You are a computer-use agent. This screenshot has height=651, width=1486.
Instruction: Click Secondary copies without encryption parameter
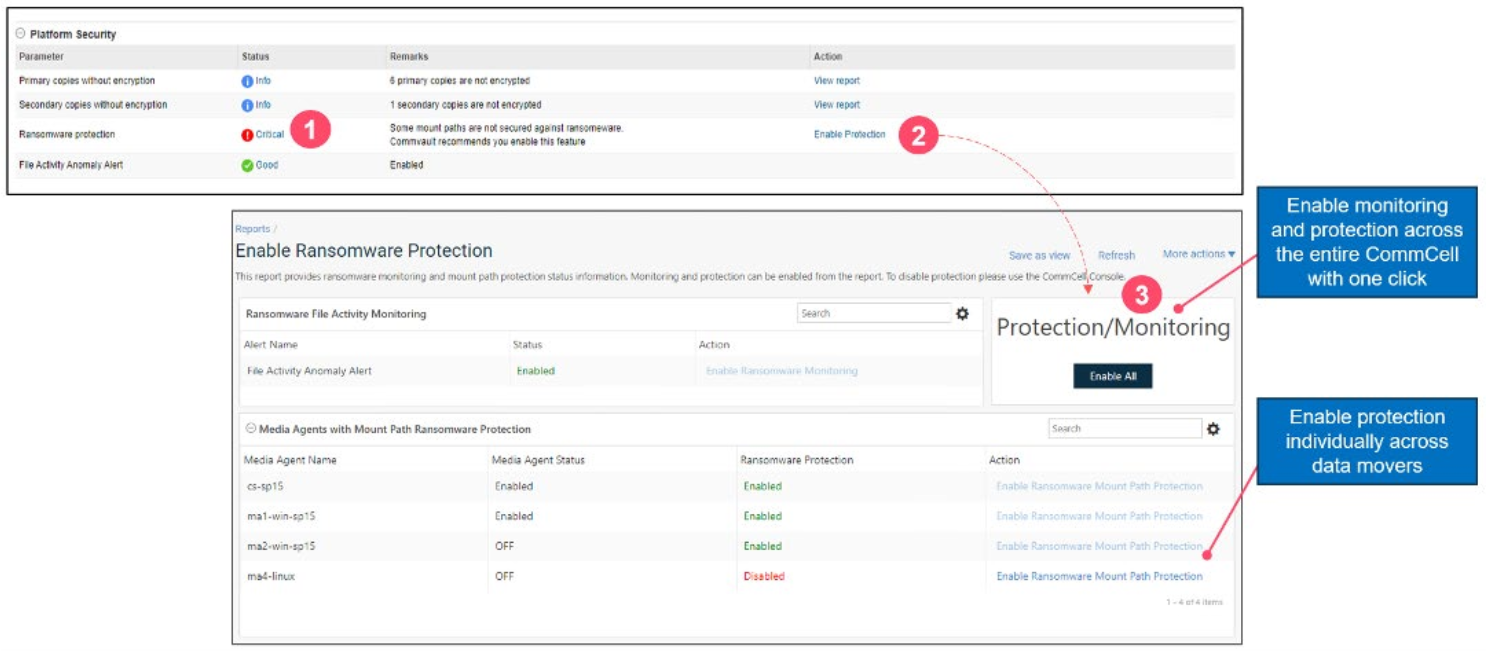click(93, 105)
